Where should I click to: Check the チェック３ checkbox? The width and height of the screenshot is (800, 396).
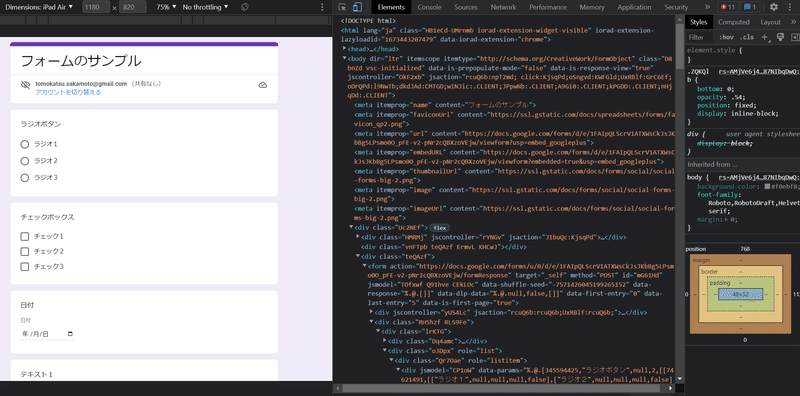24,266
